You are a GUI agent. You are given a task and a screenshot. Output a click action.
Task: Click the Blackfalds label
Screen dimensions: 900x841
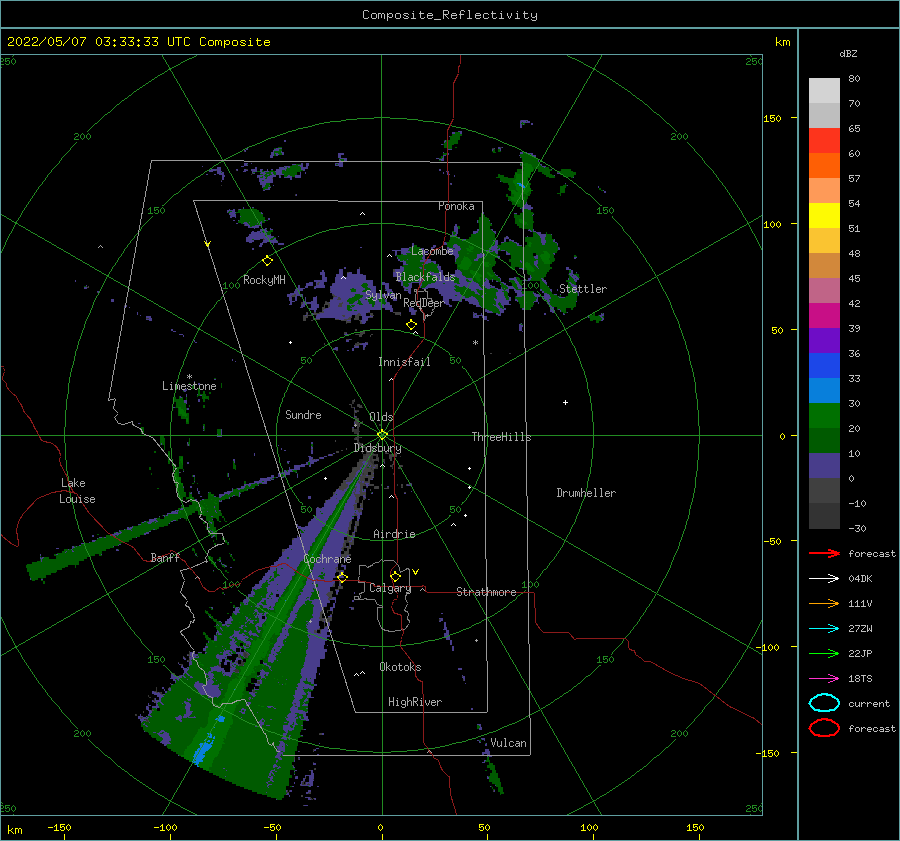(x=425, y=277)
